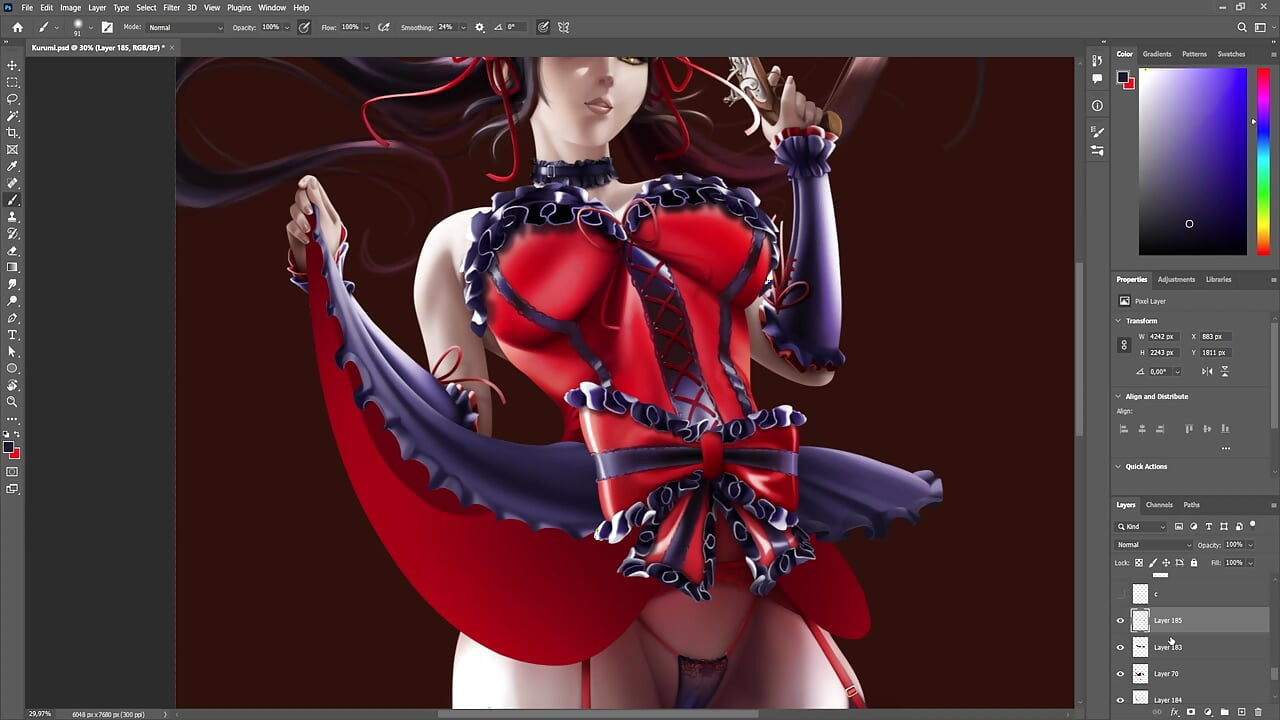Screen dimensions: 1280x720
Task: Open the Plugins menu
Action: coord(239,8)
